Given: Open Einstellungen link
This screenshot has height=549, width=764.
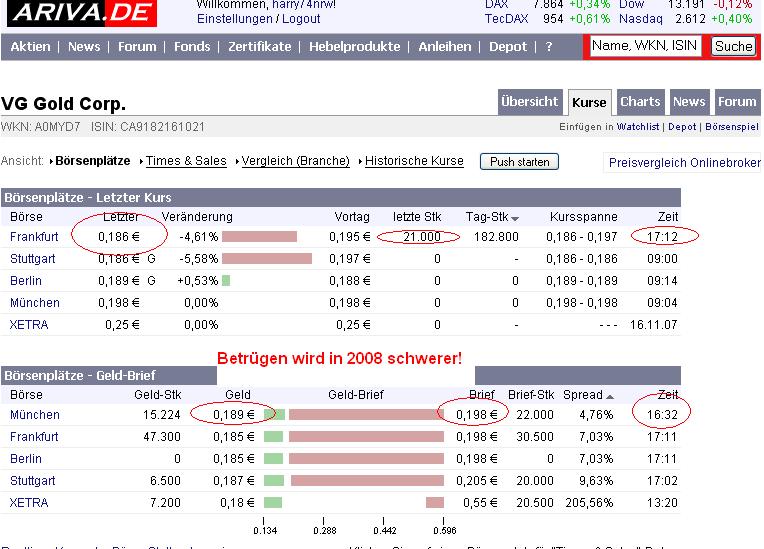Looking at the screenshot, I should click(x=234, y=19).
